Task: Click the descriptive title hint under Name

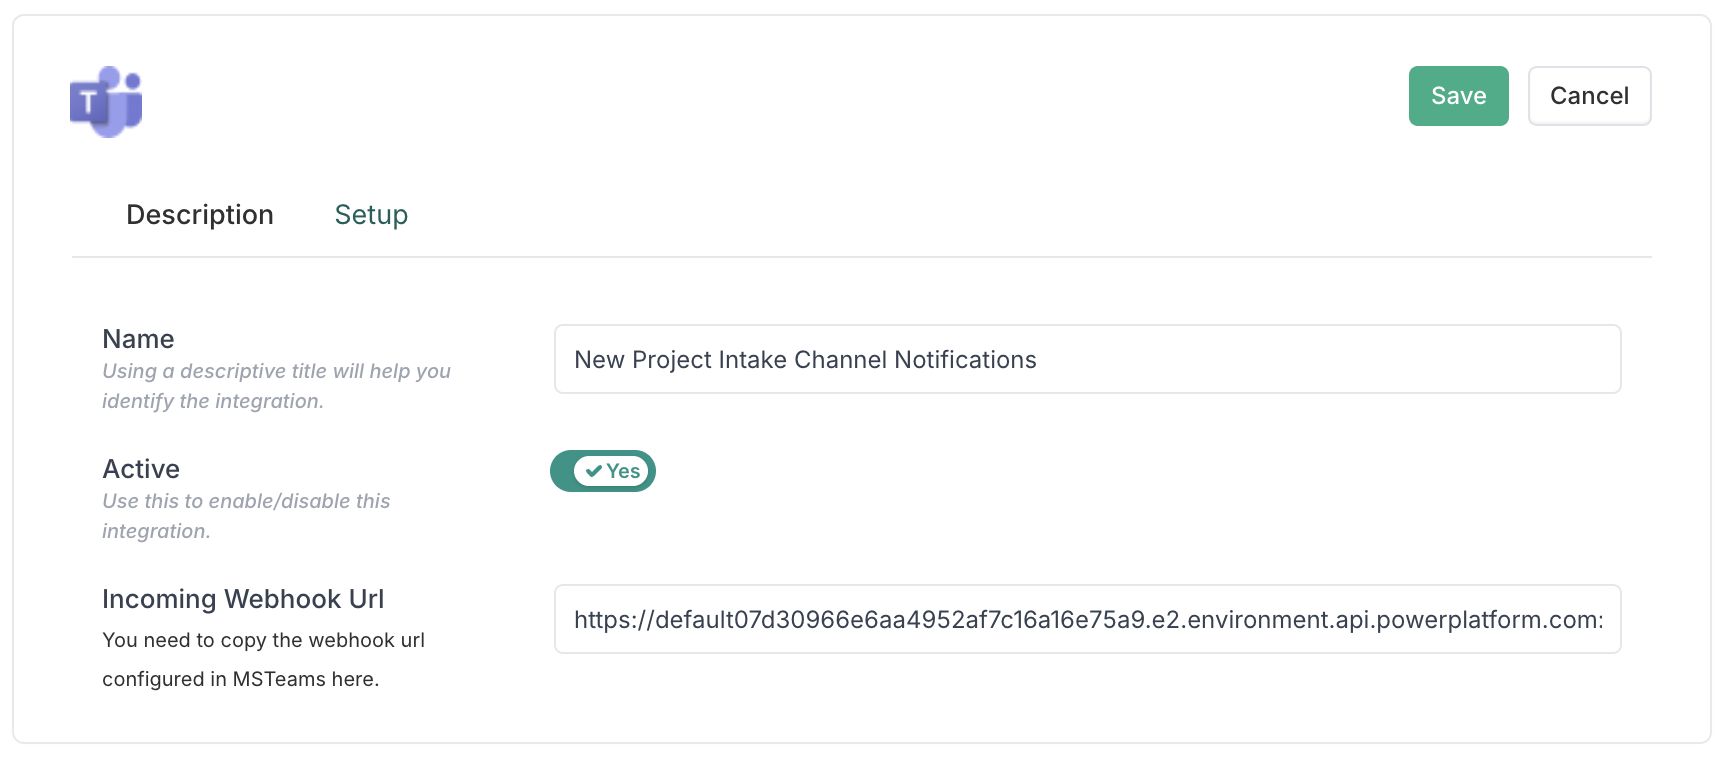Action: tap(276, 386)
